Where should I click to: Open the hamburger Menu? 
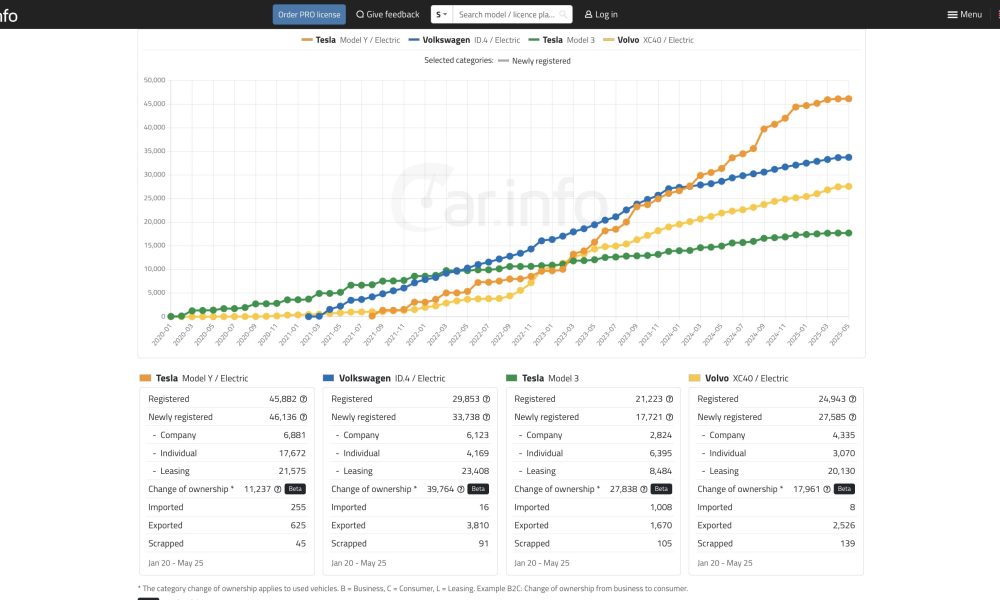click(x=964, y=14)
